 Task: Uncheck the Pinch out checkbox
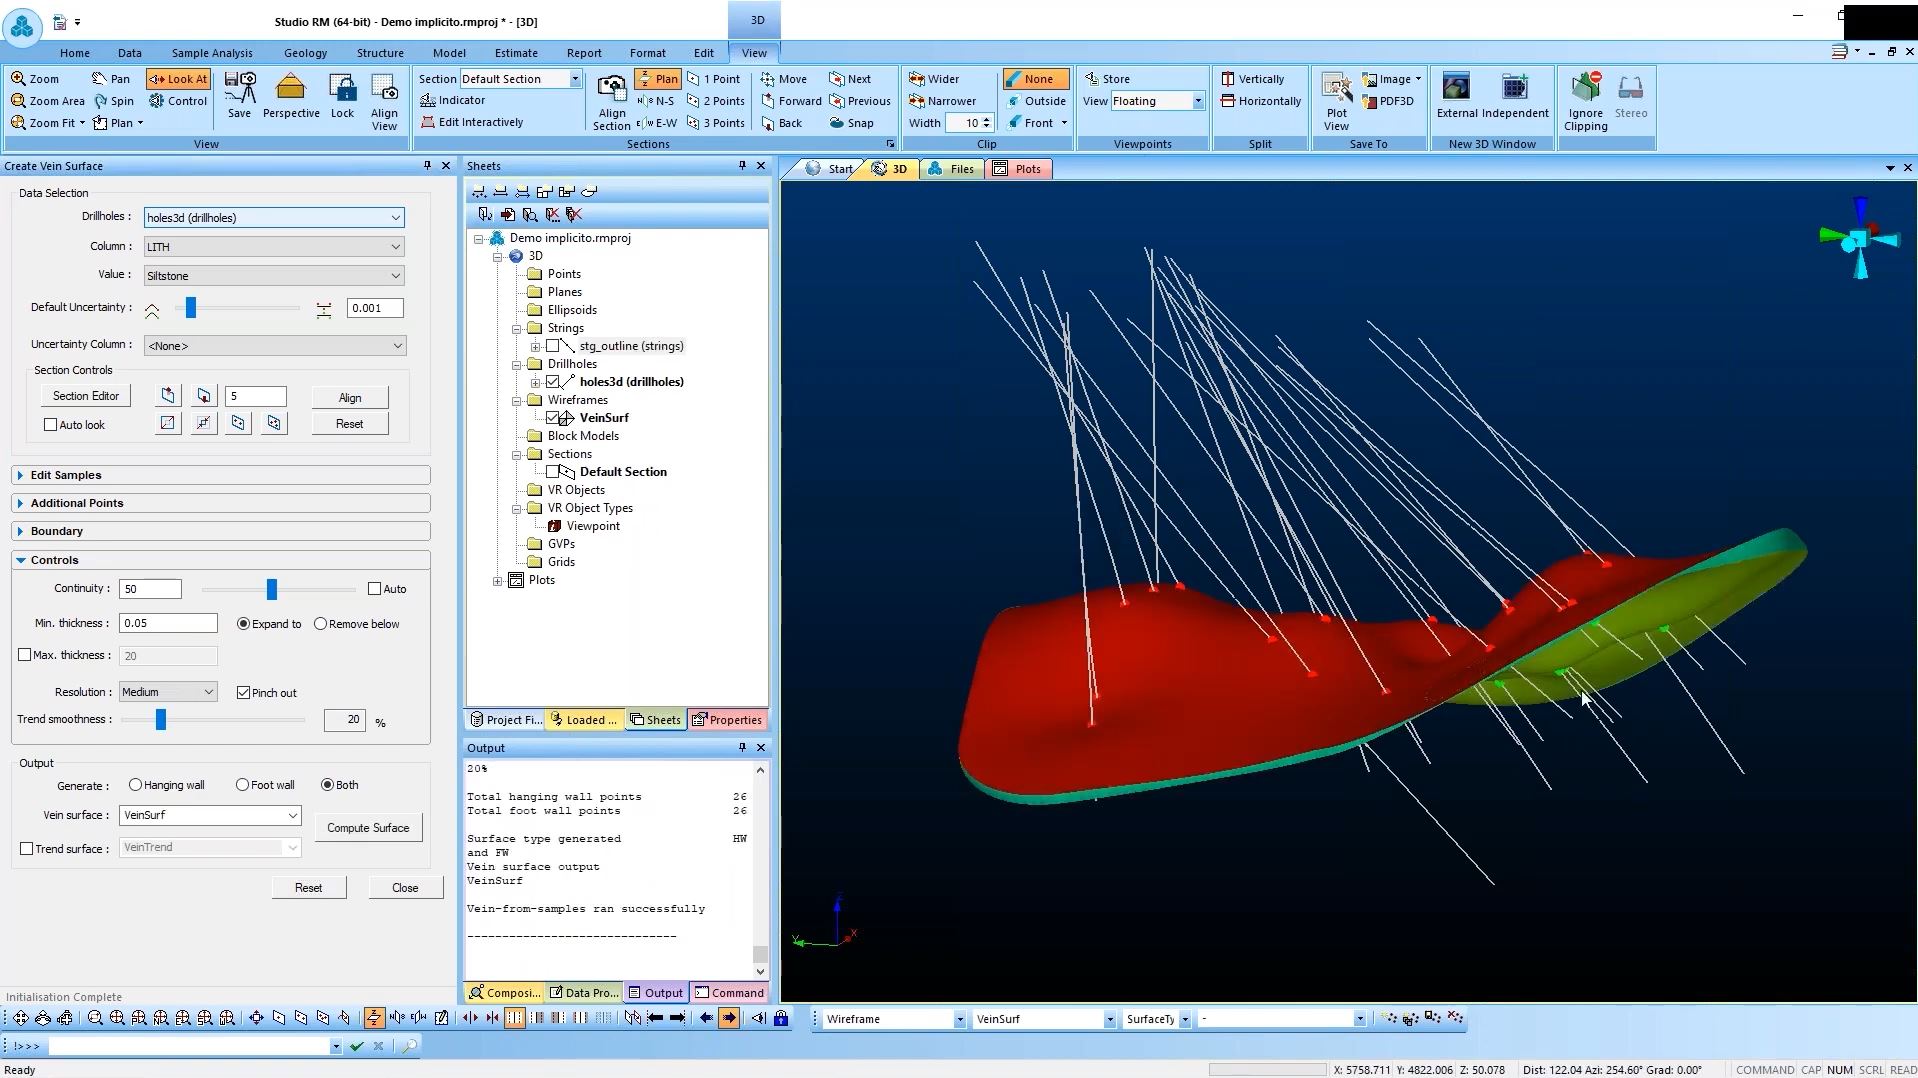pyautogui.click(x=243, y=692)
